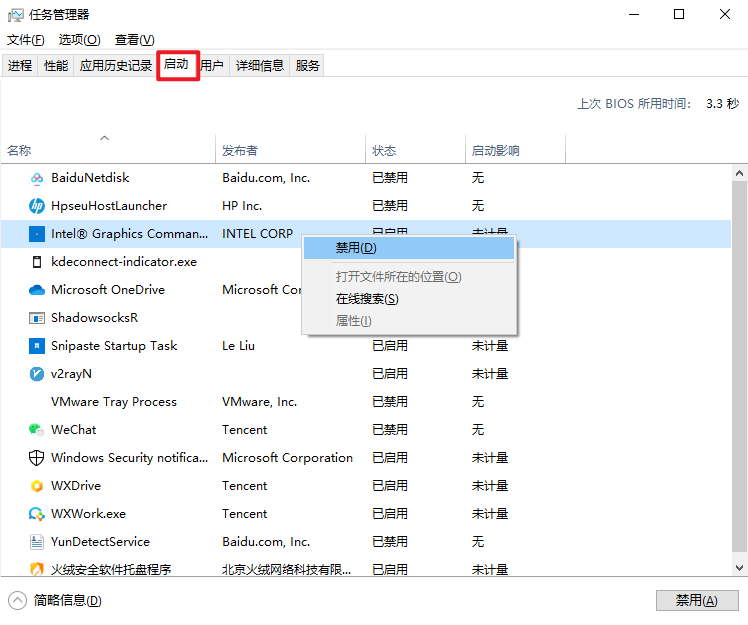748x625 pixels.
Task: Click publisher INTEL CORP cell
Action: 258,234
